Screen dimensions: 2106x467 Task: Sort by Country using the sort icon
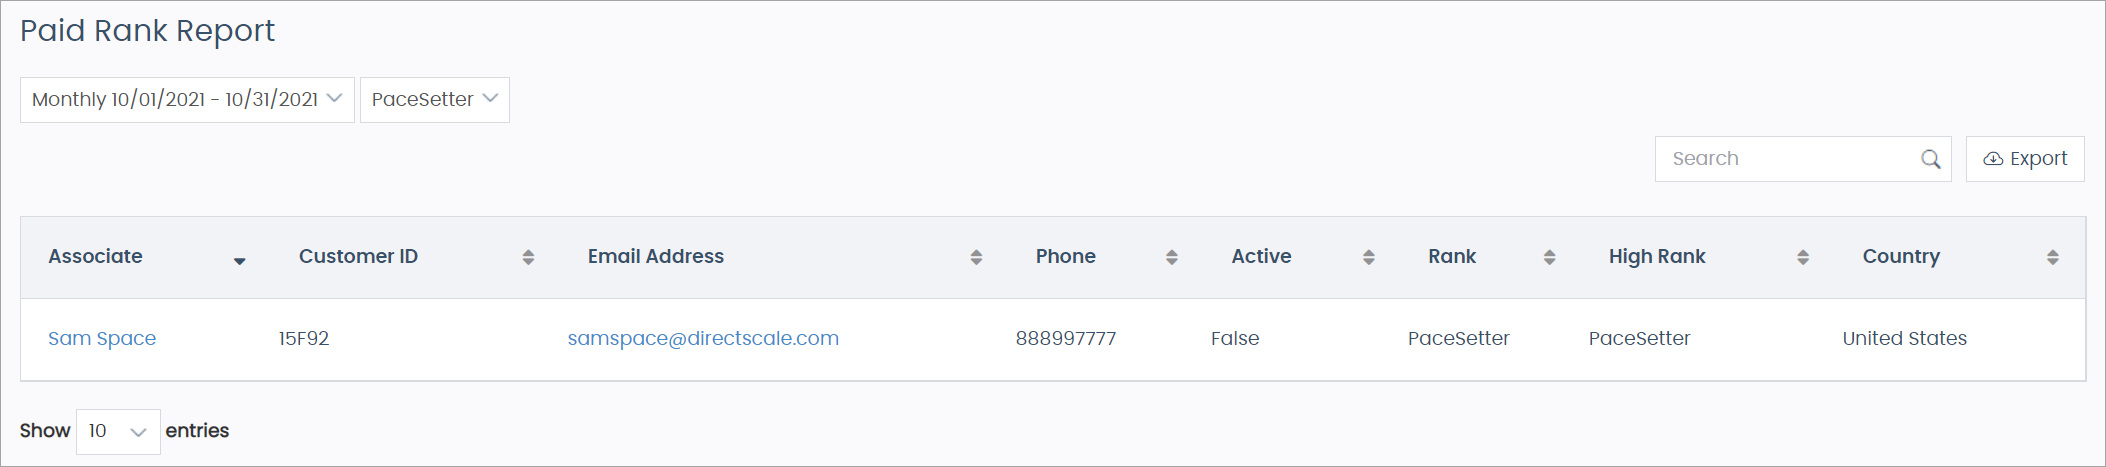click(x=2052, y=258)
